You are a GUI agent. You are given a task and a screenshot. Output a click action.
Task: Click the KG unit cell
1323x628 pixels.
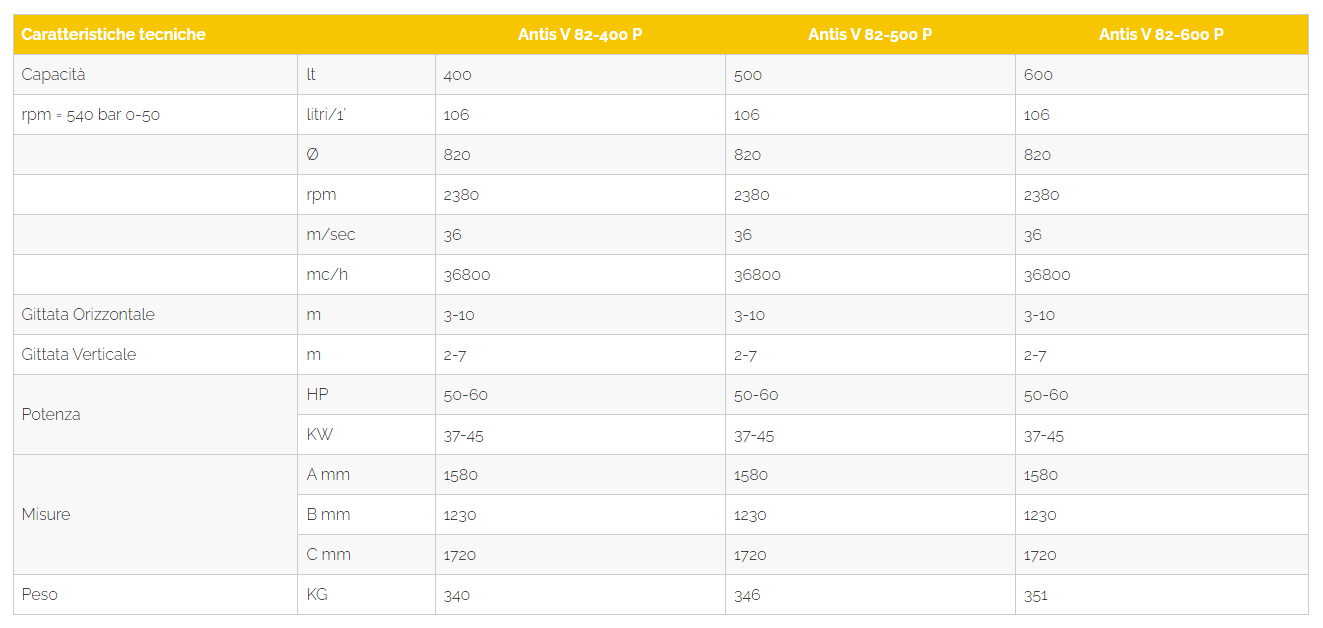click(366, 595)
